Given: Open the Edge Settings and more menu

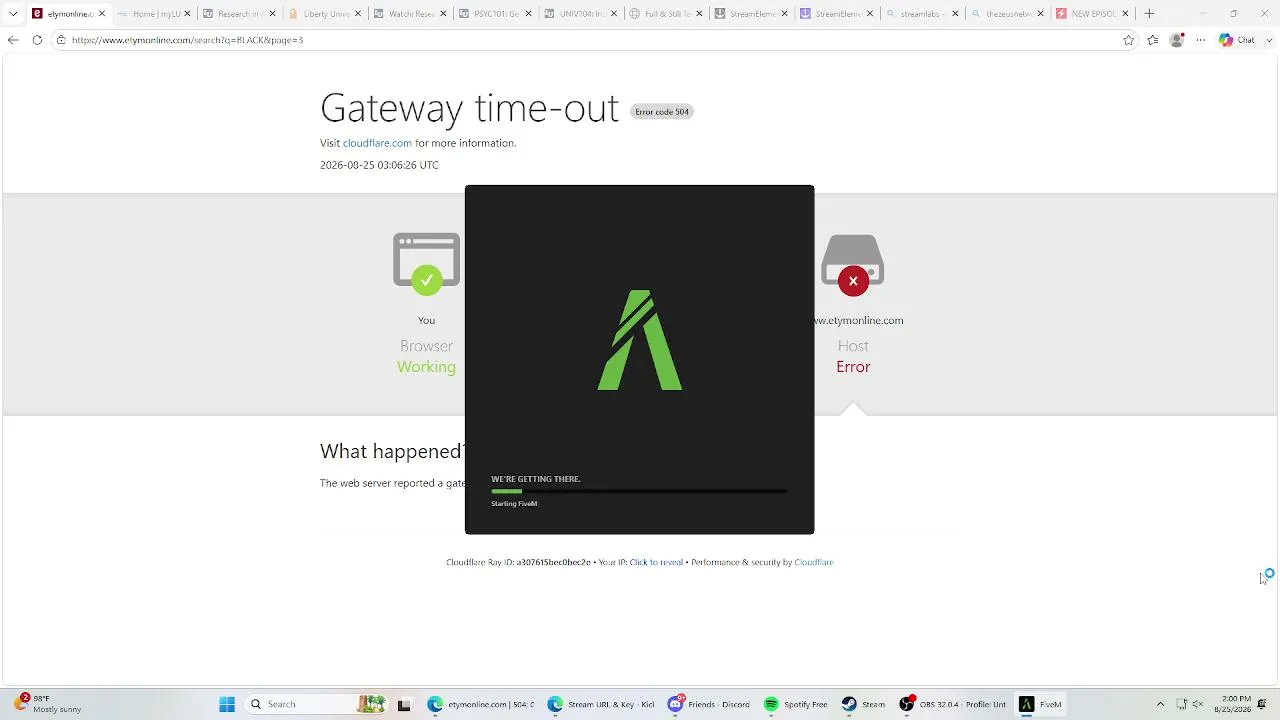Looking at the screenshot, I should tap(1201, 40).
